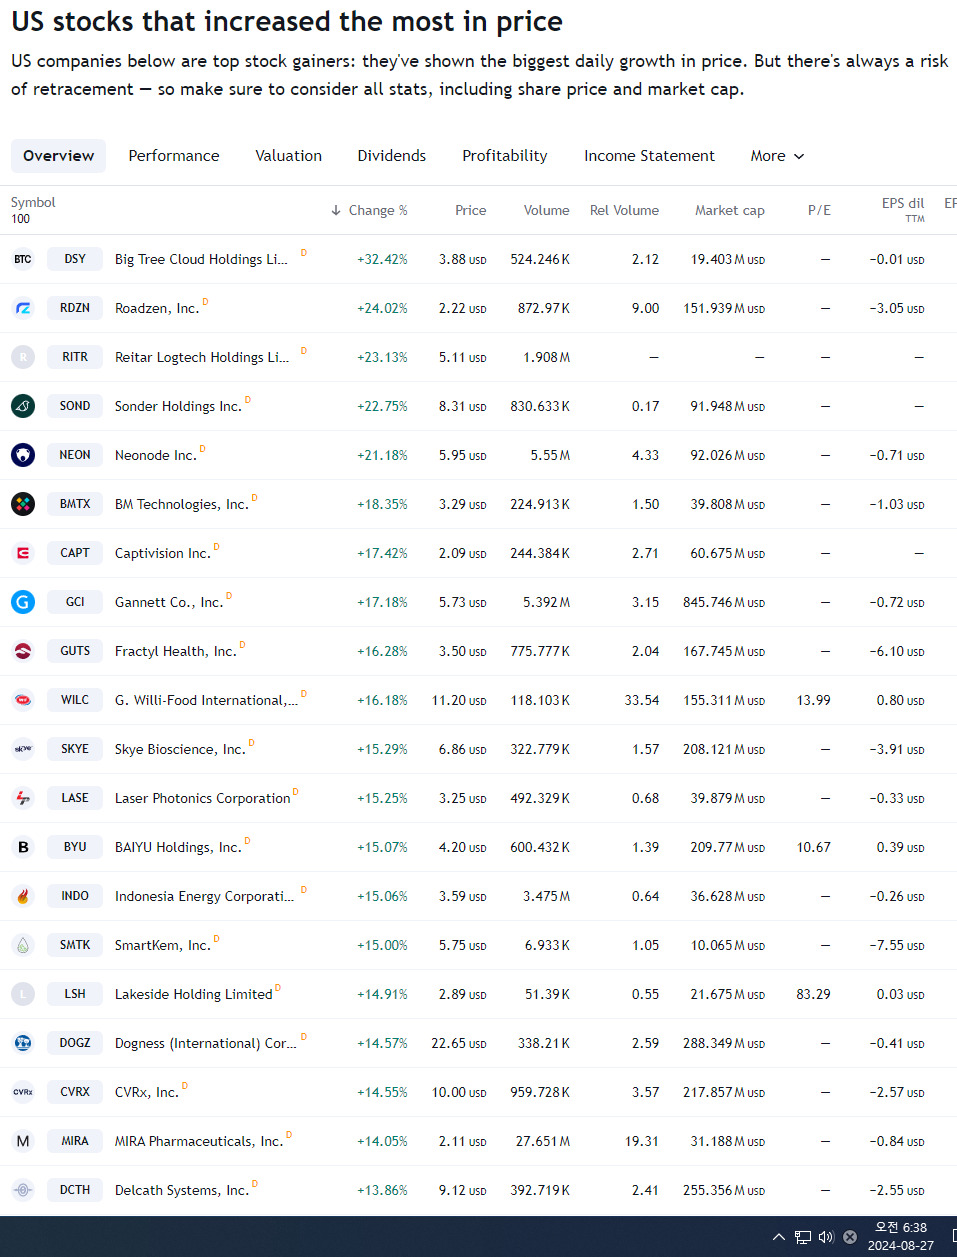This screenshot has width=957, height=1257.
Task: Click the BM Technologies logo icon
Action: point(23,504)
